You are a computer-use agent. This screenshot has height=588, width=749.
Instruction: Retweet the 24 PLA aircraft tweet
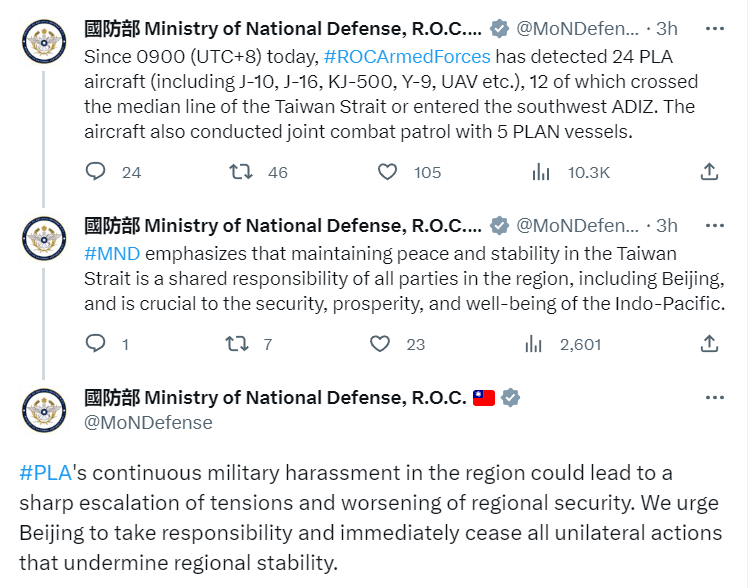[x=240, y=172]
